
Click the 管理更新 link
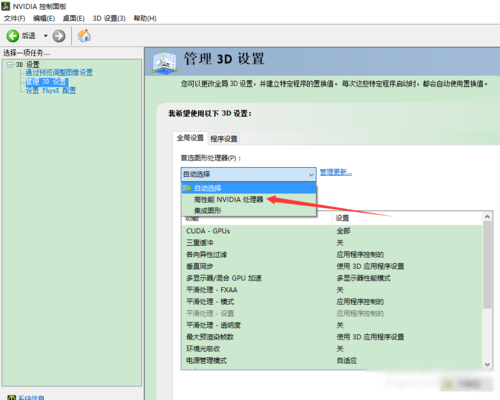tap(336, 172)
